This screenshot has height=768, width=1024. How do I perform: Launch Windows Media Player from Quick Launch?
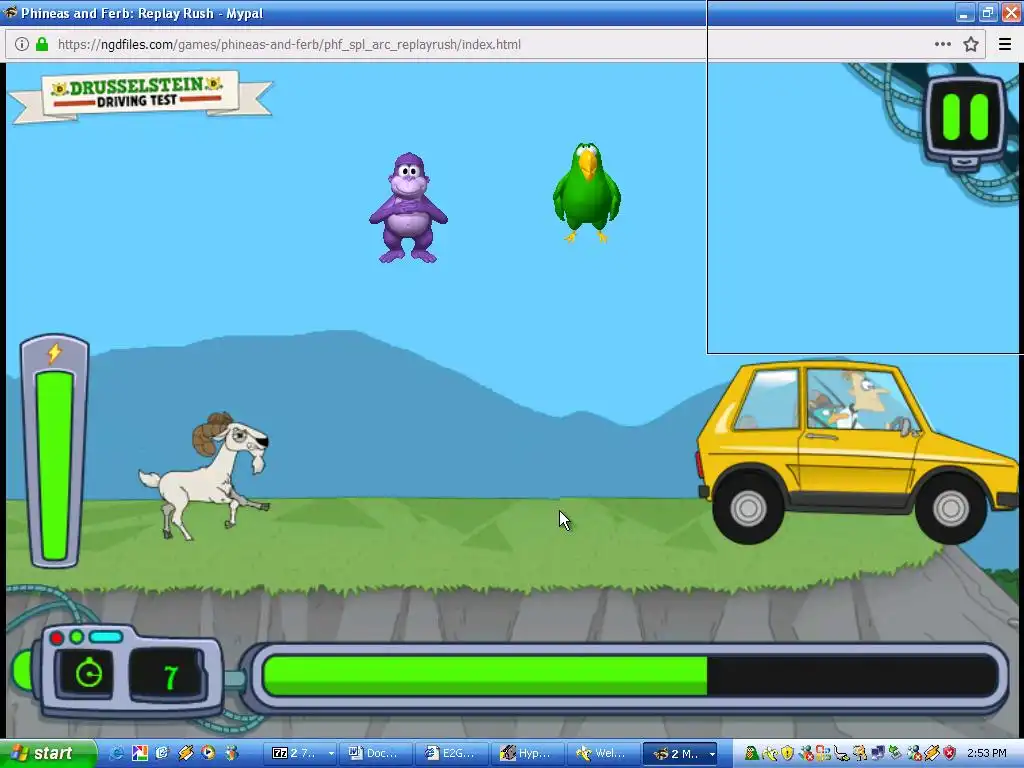click(208, 753)
